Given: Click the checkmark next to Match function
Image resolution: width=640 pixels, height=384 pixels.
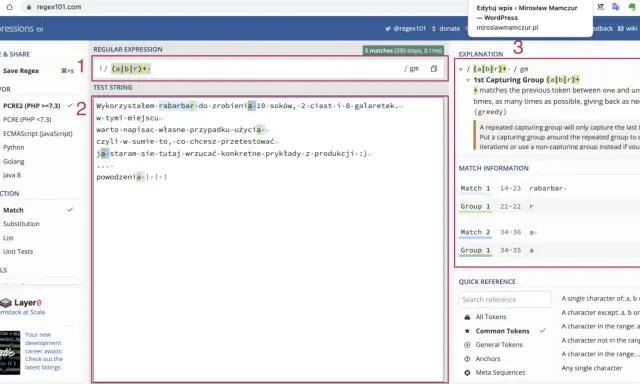Looking at the screenshot, I should tap(70, 210).
